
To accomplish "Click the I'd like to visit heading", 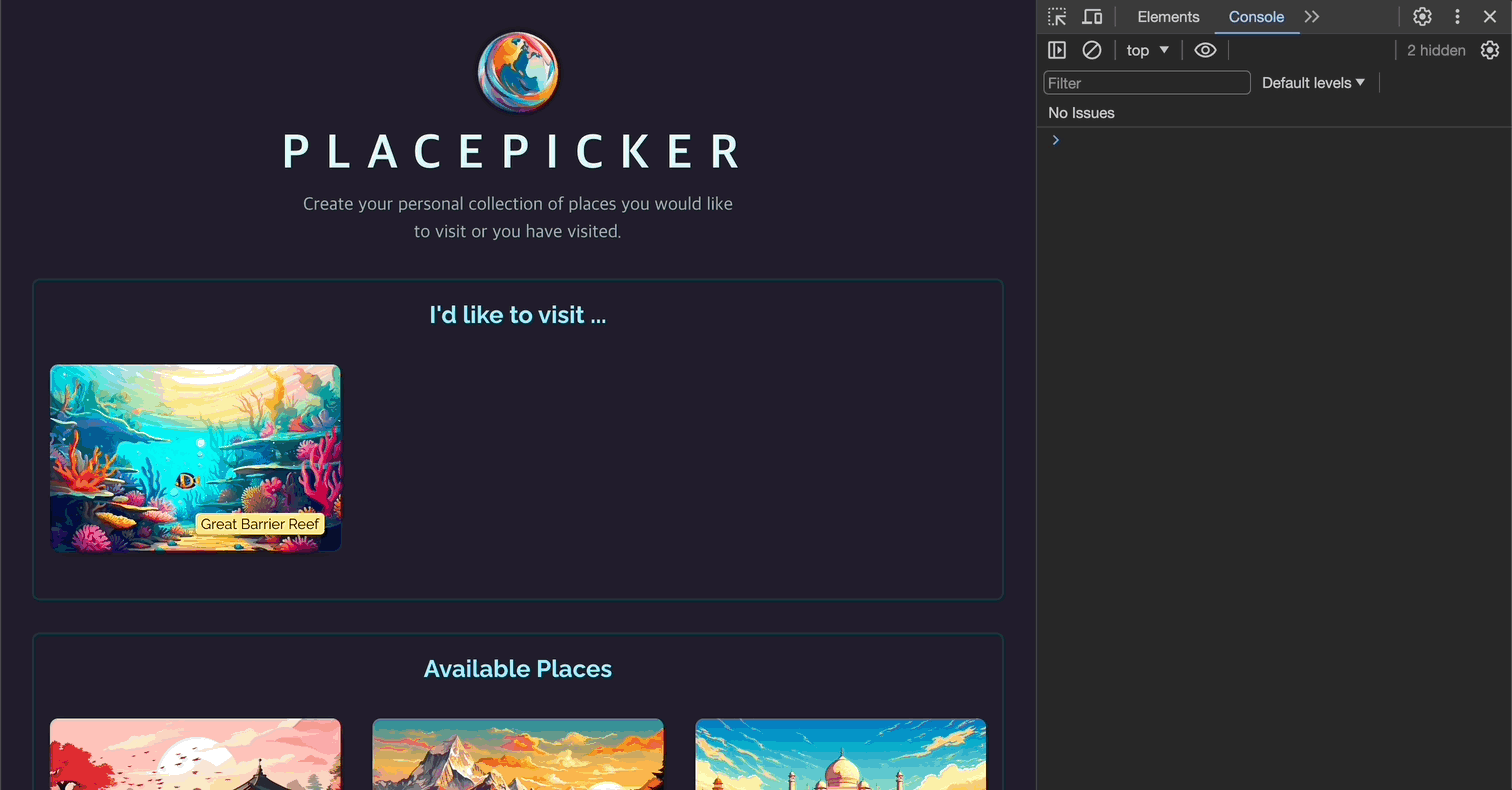I will point(518,315).
